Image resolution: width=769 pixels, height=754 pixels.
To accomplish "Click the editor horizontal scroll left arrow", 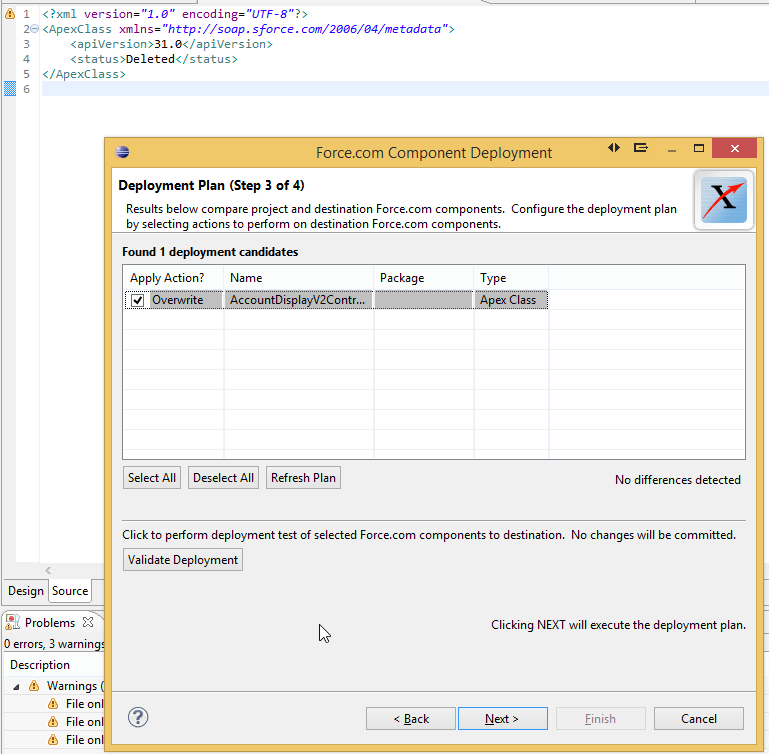I will 48,570.
